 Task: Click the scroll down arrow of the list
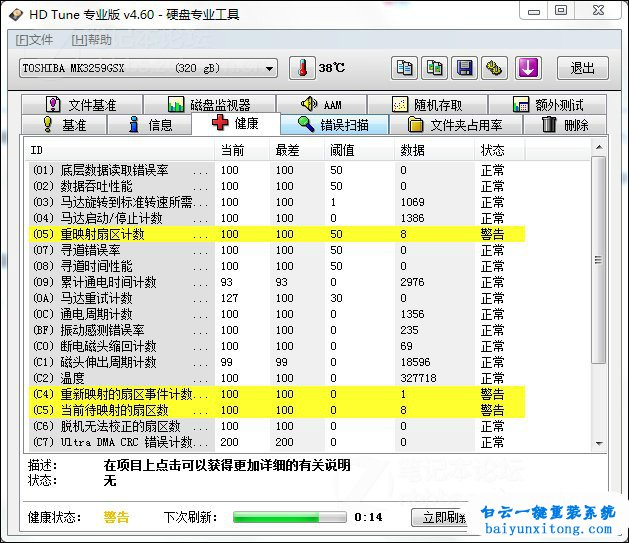pos(599,443)
